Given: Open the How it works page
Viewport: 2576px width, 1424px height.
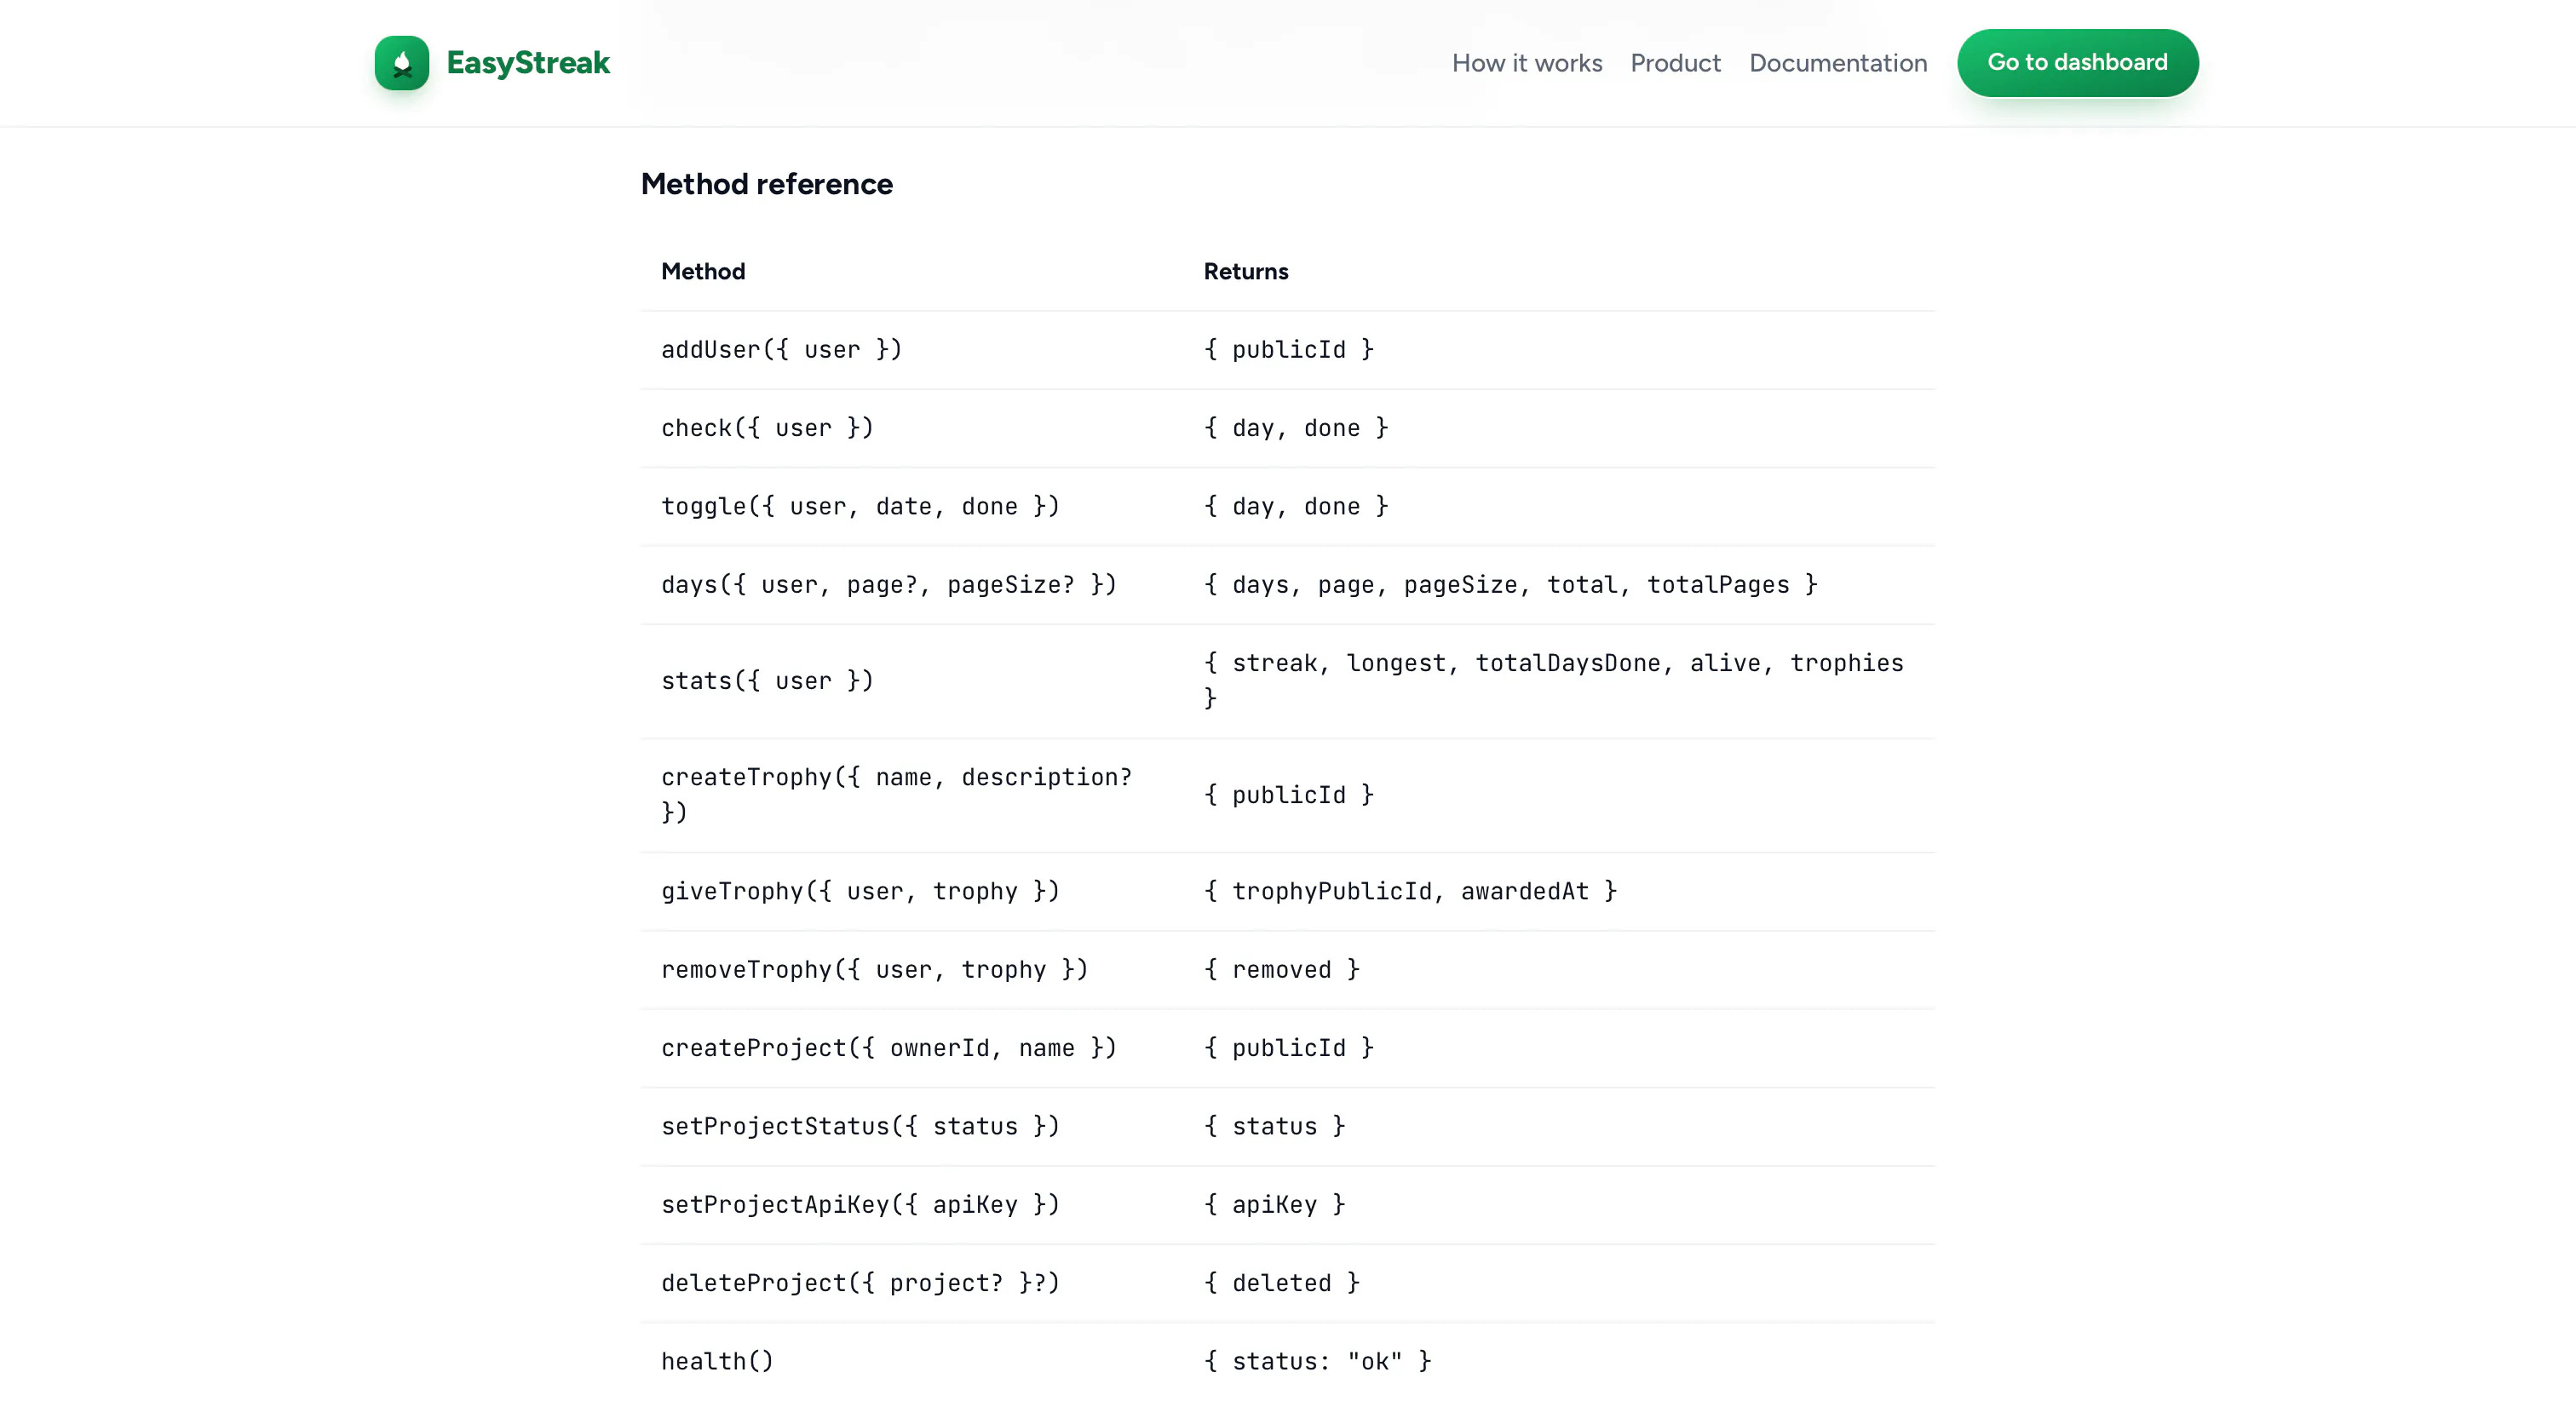Looking at the screenshot, I should [1527, 63].
